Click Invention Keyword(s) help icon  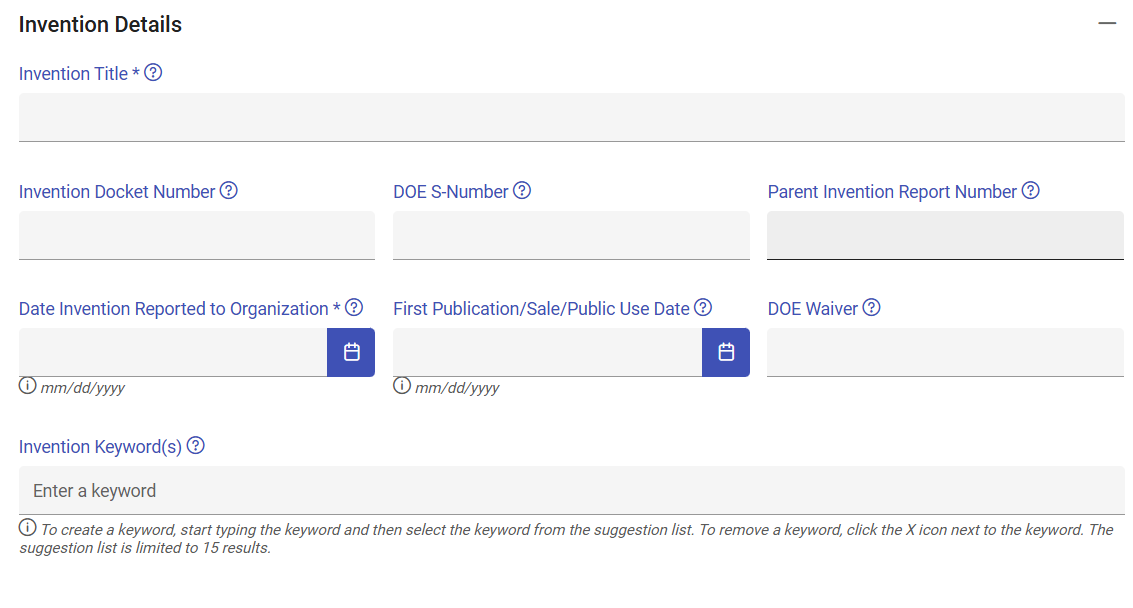195,446
